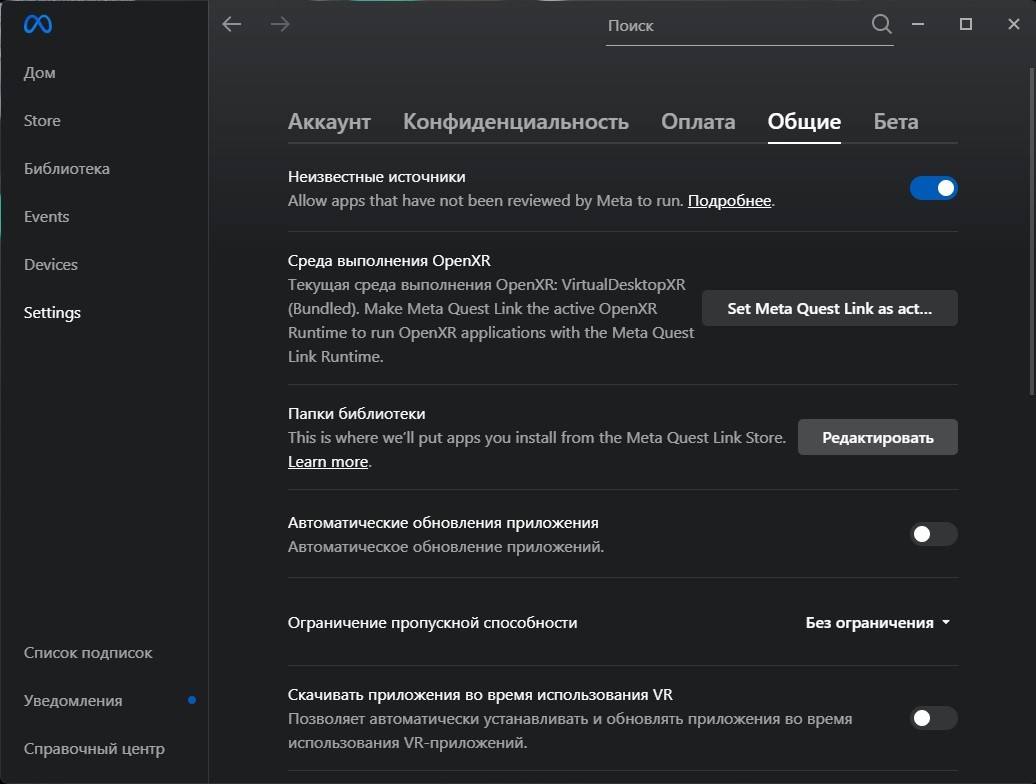This screenshot has width=1036, height=784.
Task: Open Справочный центр in the sidebar
Action: coord(94,748)
